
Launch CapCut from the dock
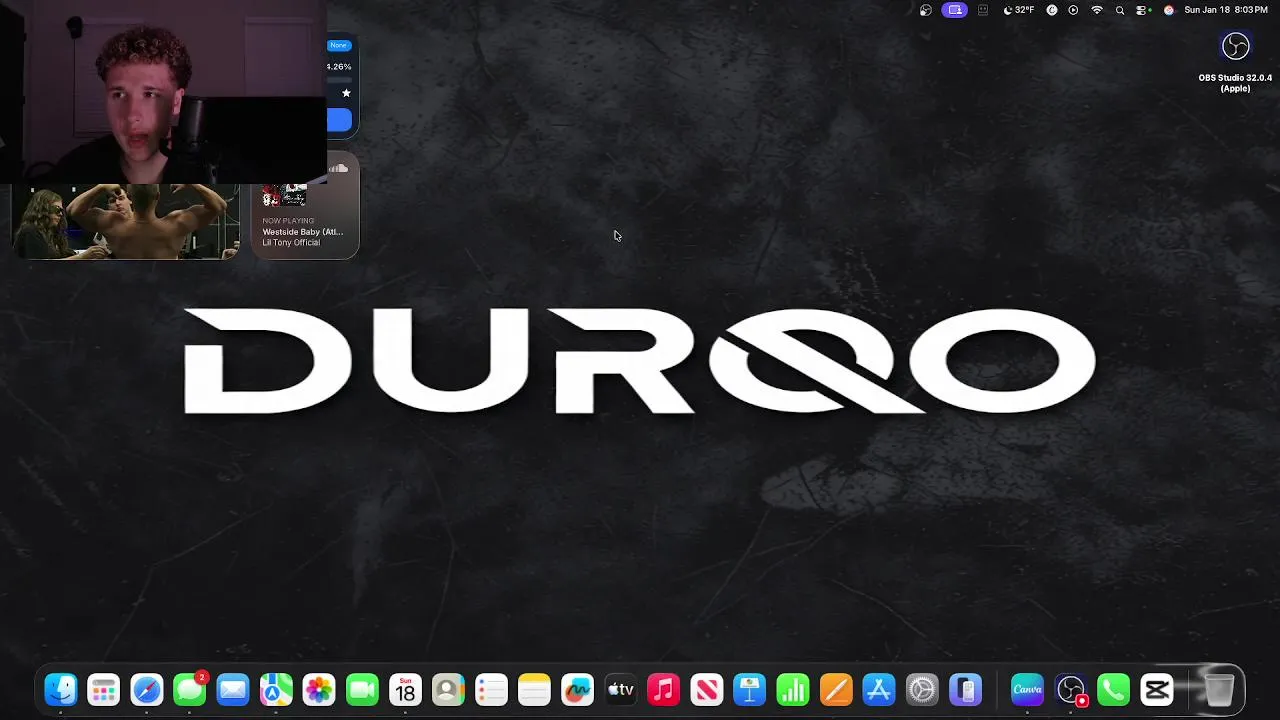[1156, 690]
